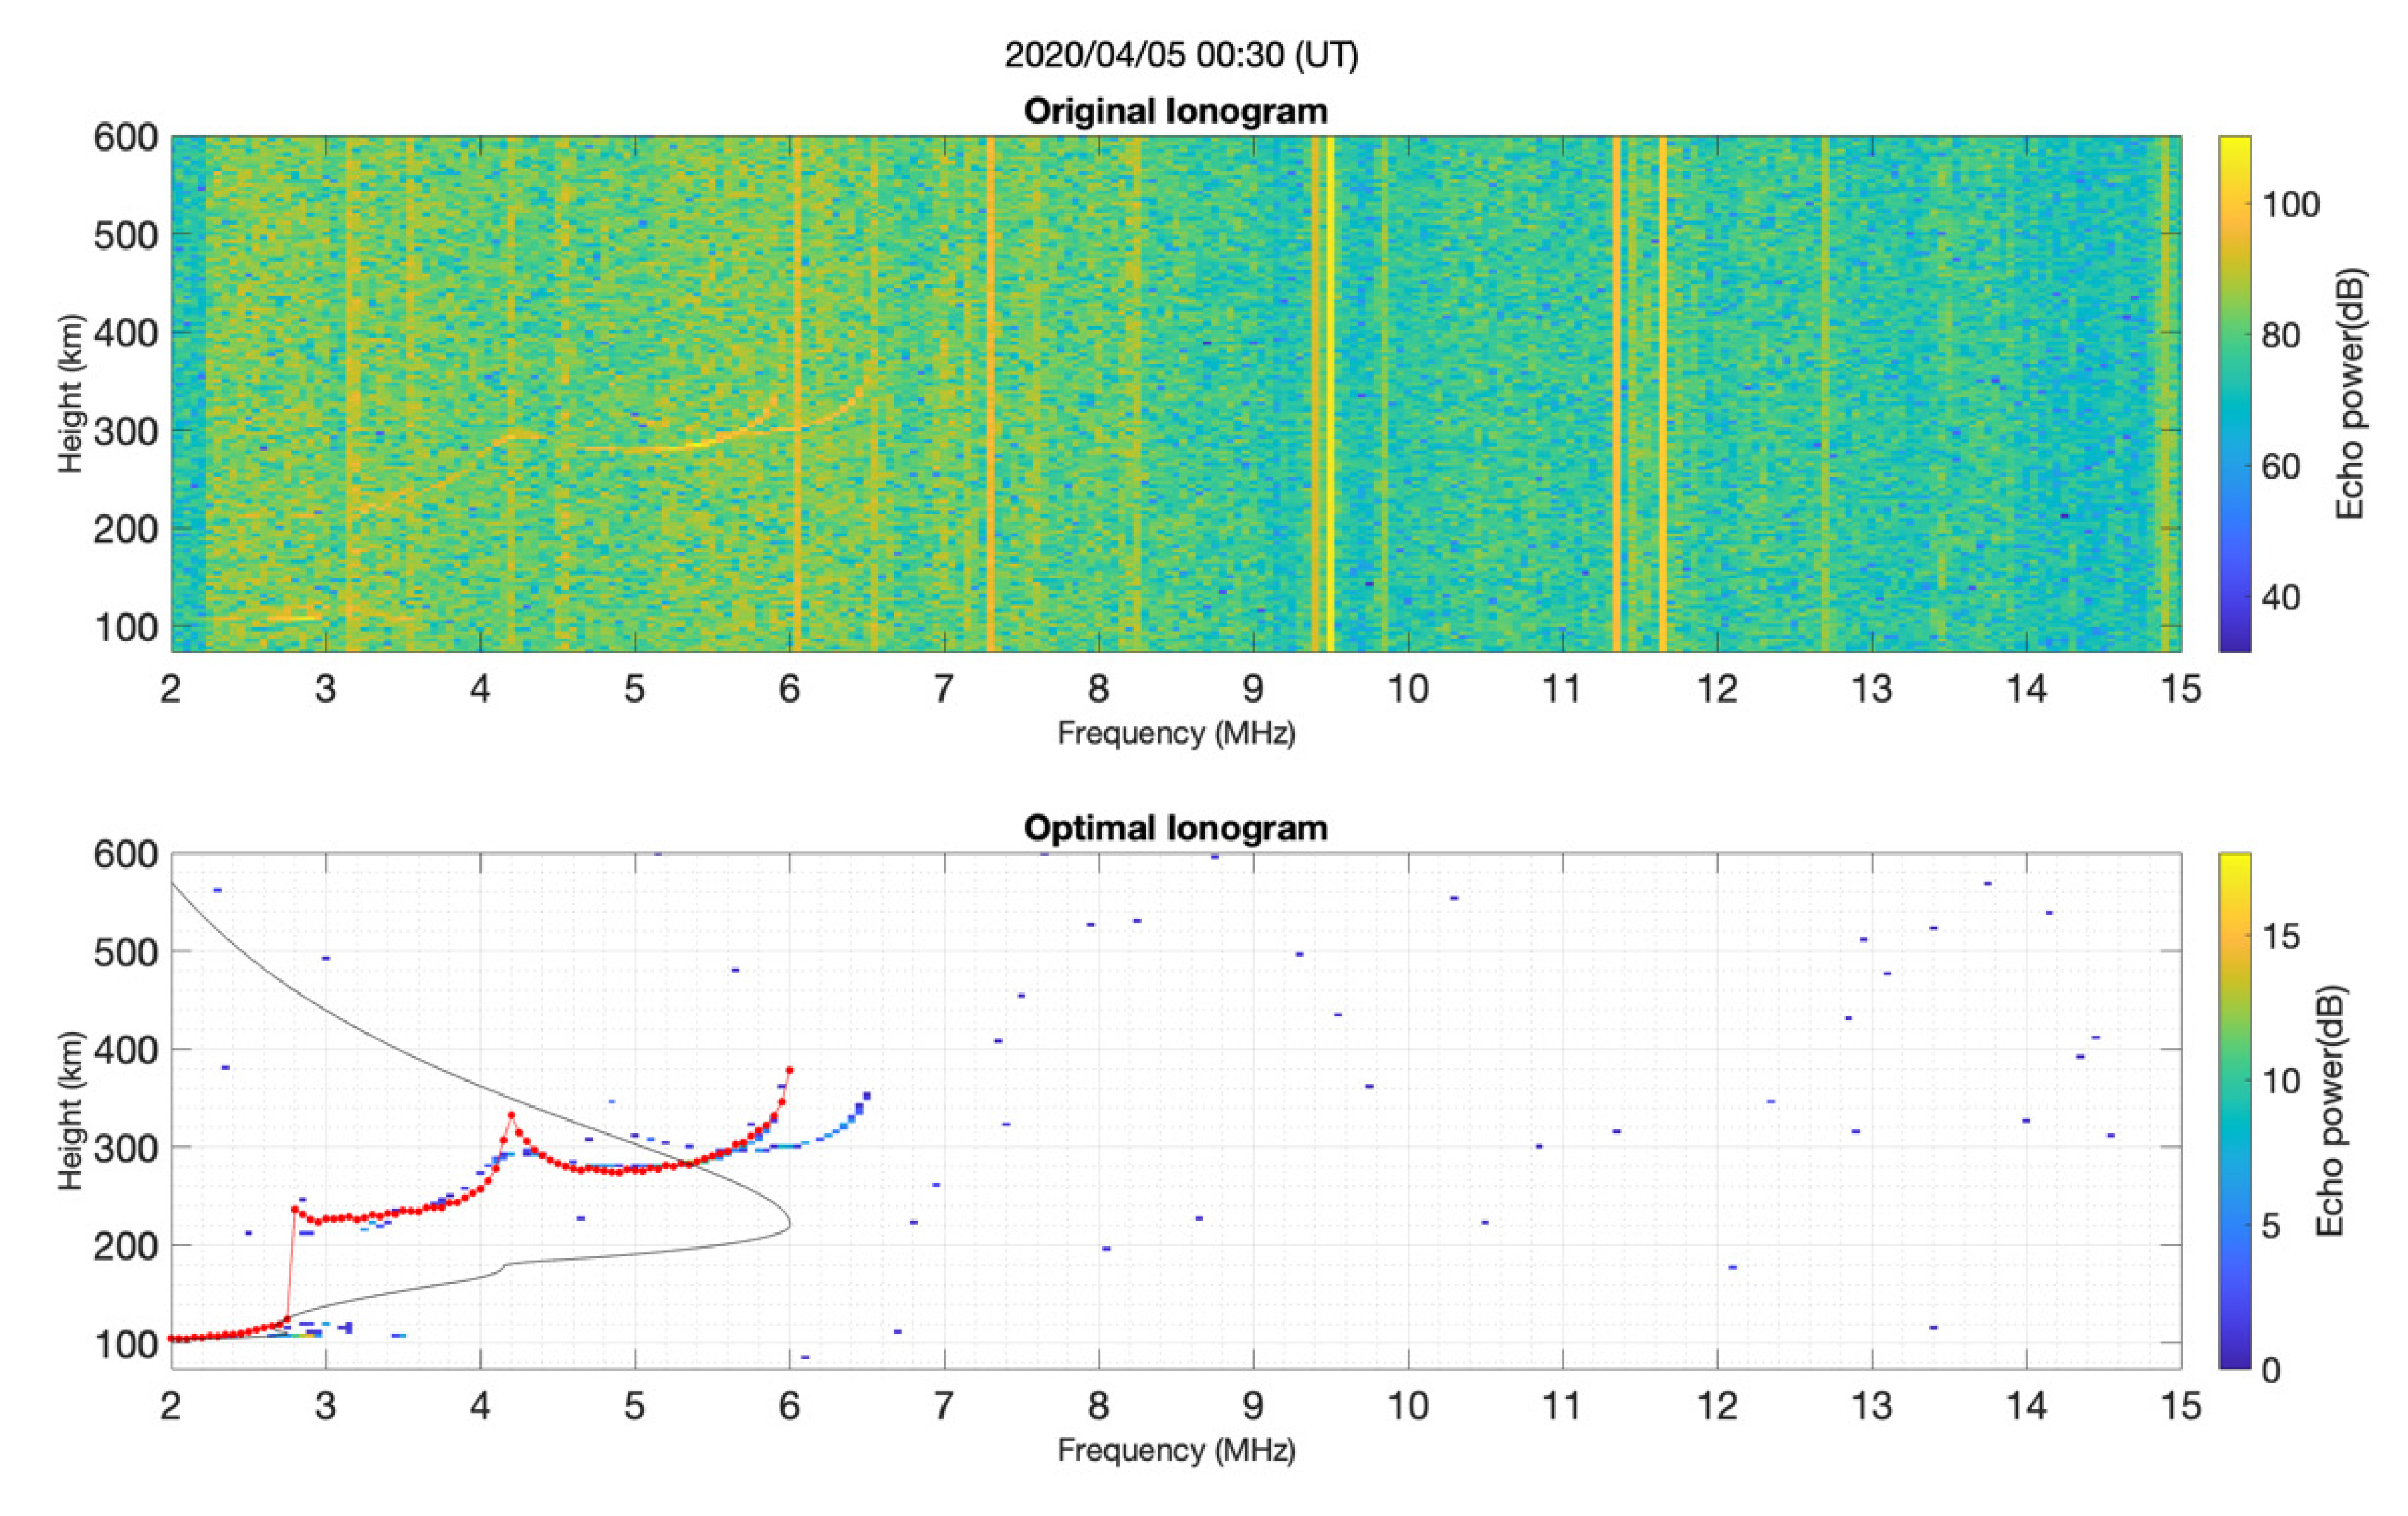
Task: Click the bottom plot's 'Height (km)' axis label
Action: [70, 1110]
